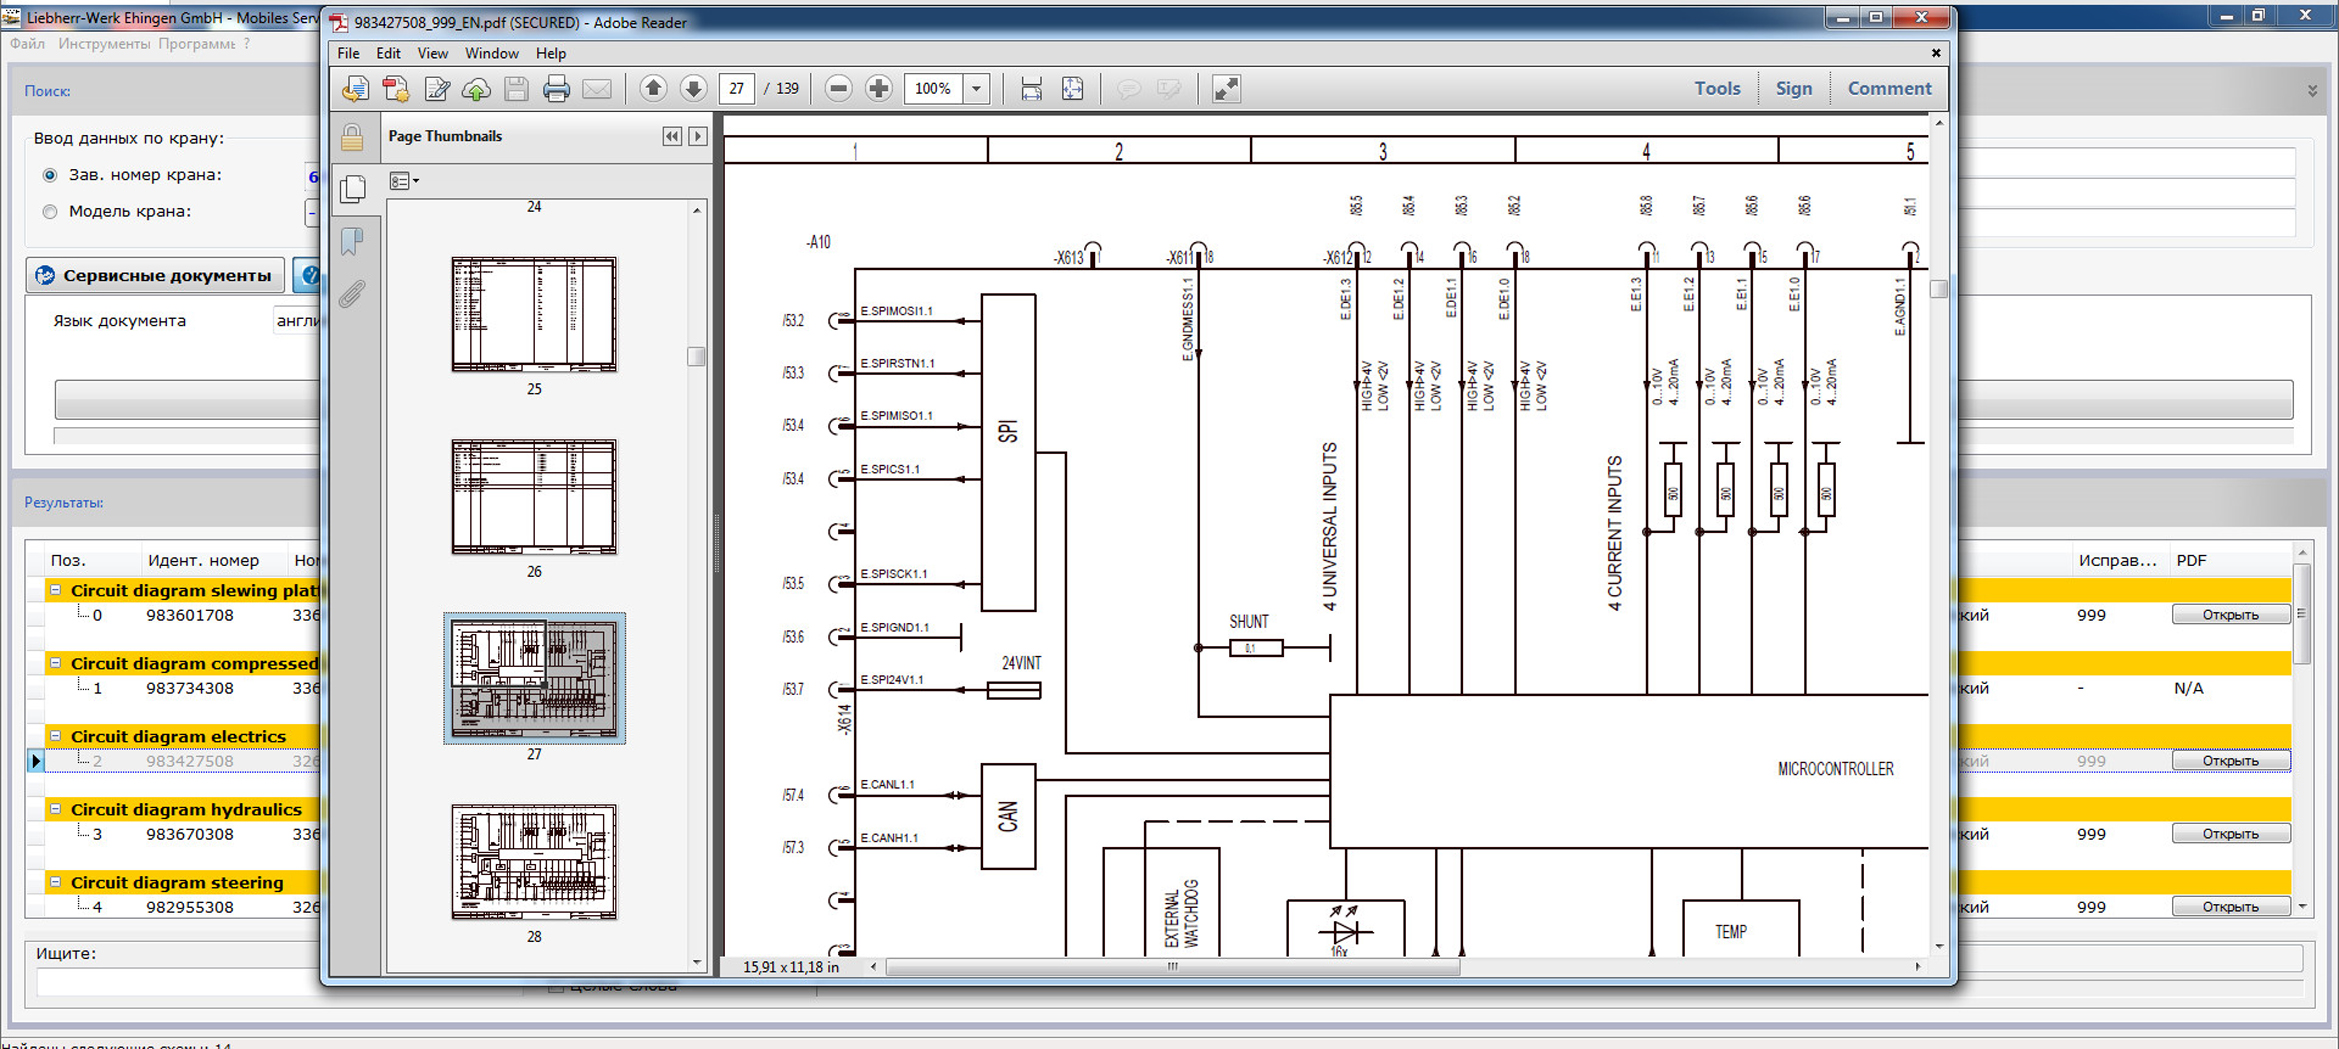Click the Save file icon
Image resolution: width=2339 pixels, height=1049 pixels.
tap(516, 89)
